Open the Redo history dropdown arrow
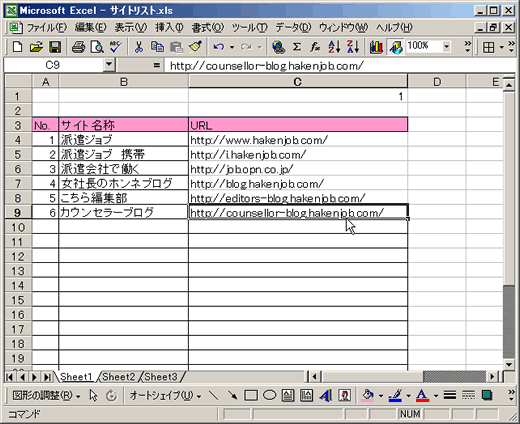The height and width of the screenshot is (424, 520). pyautogui.click(x=259, y=47)
